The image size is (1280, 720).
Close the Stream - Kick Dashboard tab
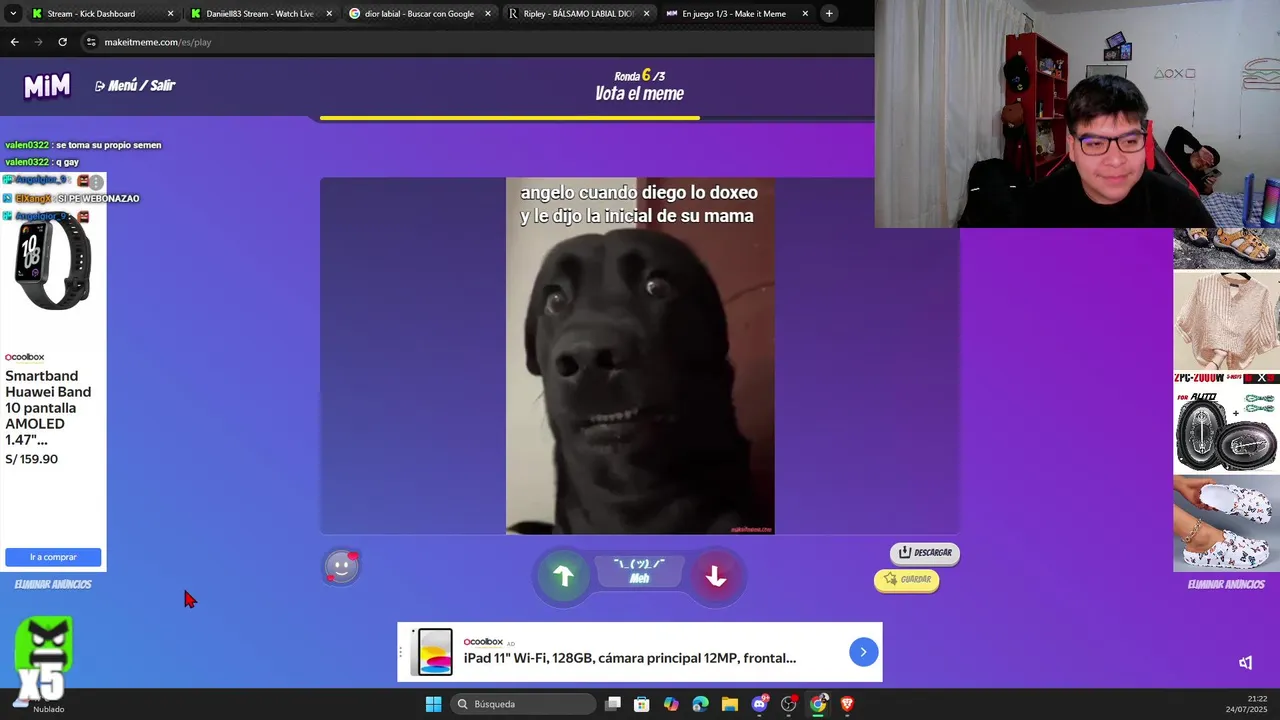(x=170, y=14)
